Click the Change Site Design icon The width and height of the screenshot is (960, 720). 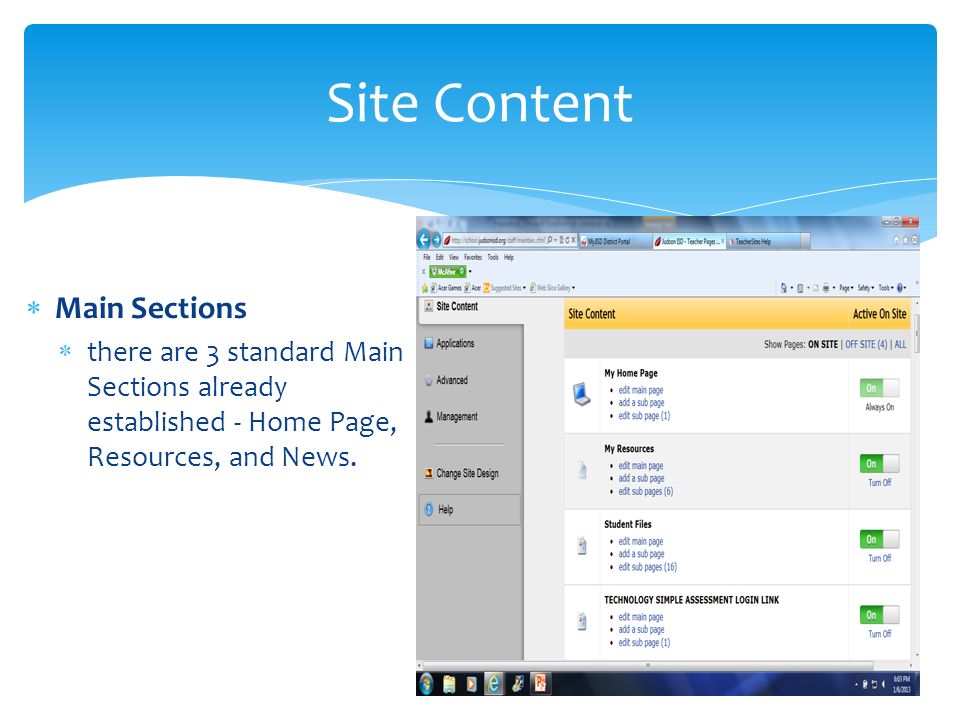[x=429, y=473]
